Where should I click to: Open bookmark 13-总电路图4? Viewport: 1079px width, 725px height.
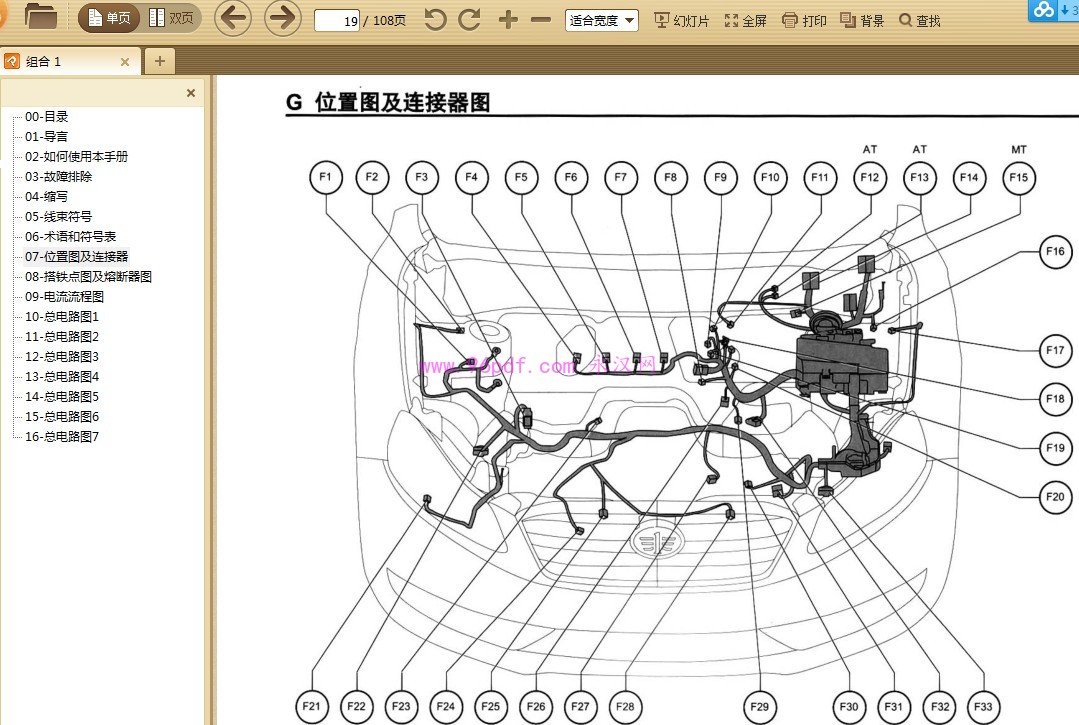tap(62, 376)
